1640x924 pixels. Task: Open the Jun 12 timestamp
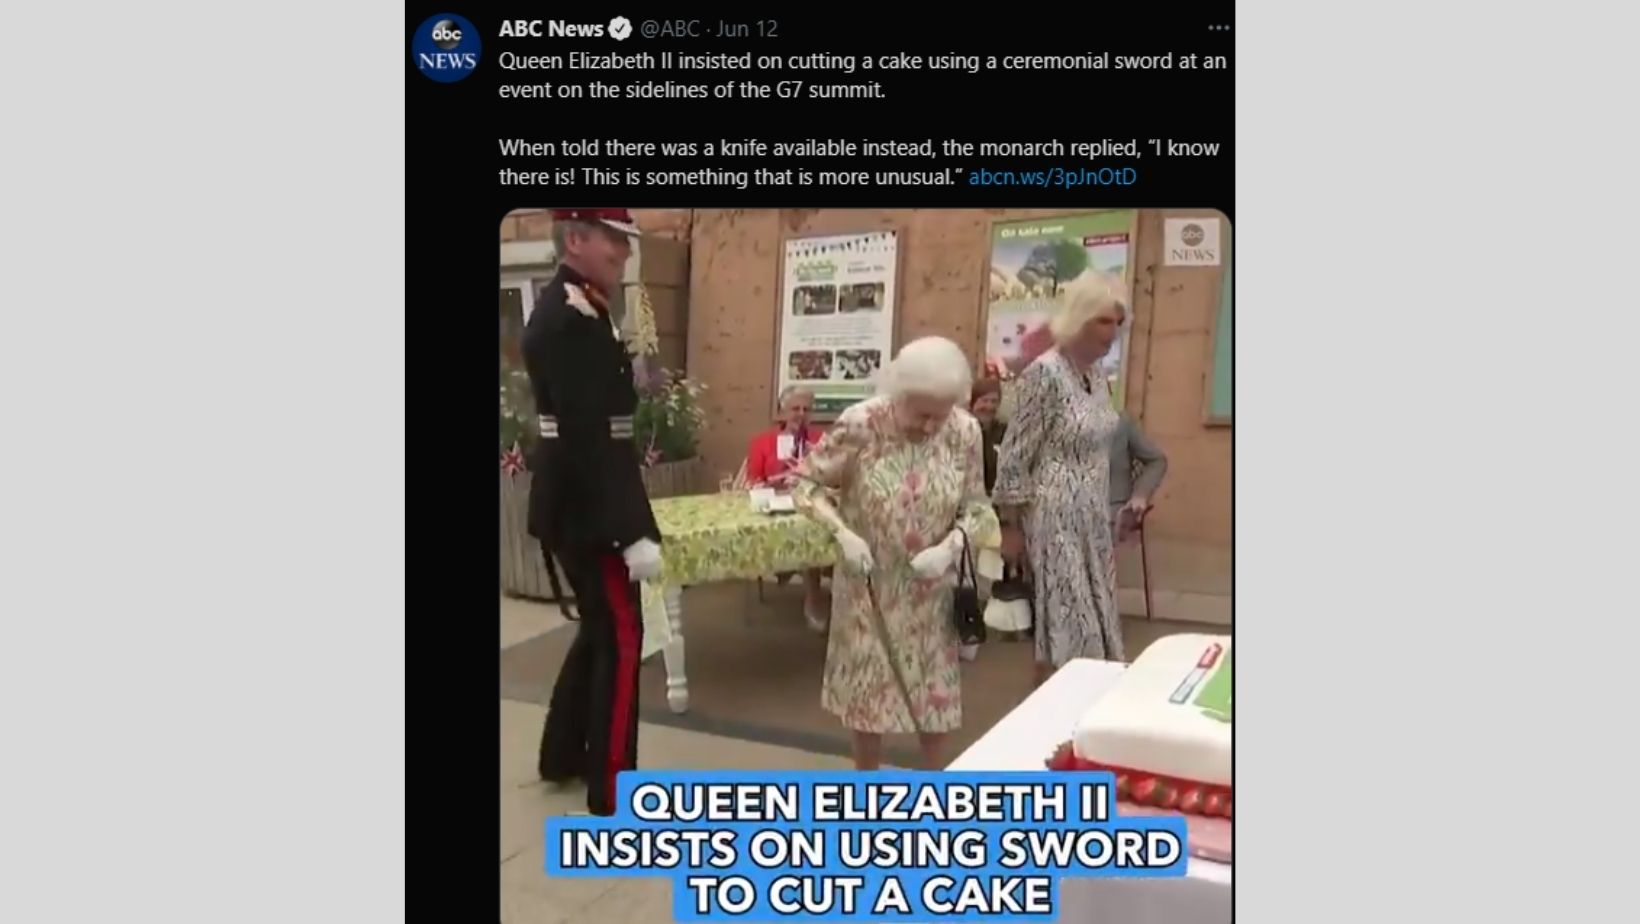point(747,29)
